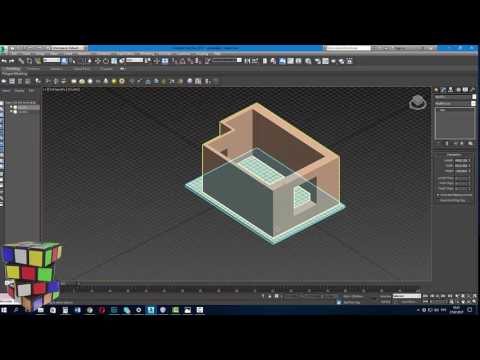Toggle visibility eye of first scene object

[x=11, y=107]
